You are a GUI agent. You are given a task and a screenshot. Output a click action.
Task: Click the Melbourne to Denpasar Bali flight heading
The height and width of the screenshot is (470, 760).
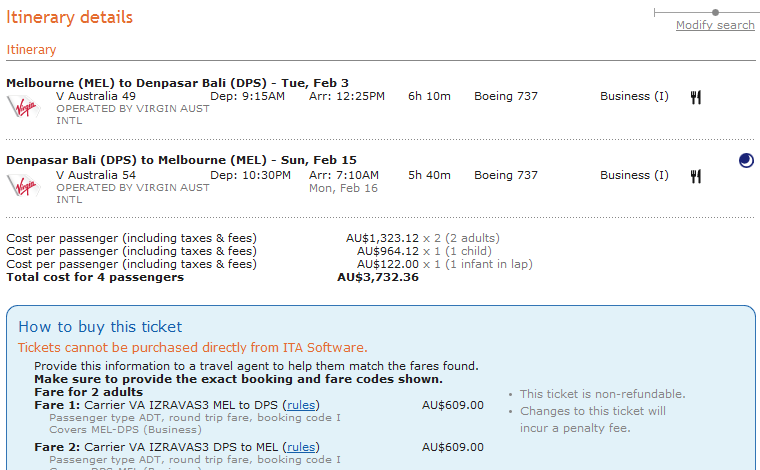[x=177, y=82]
